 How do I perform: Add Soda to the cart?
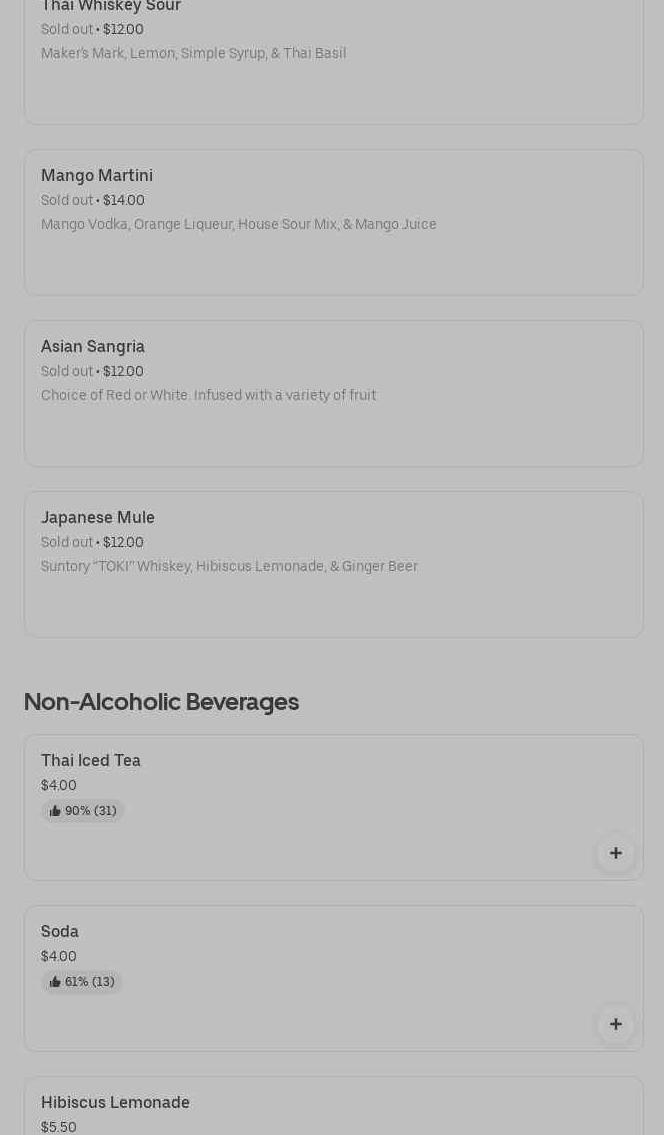(x=615, y=1024)
